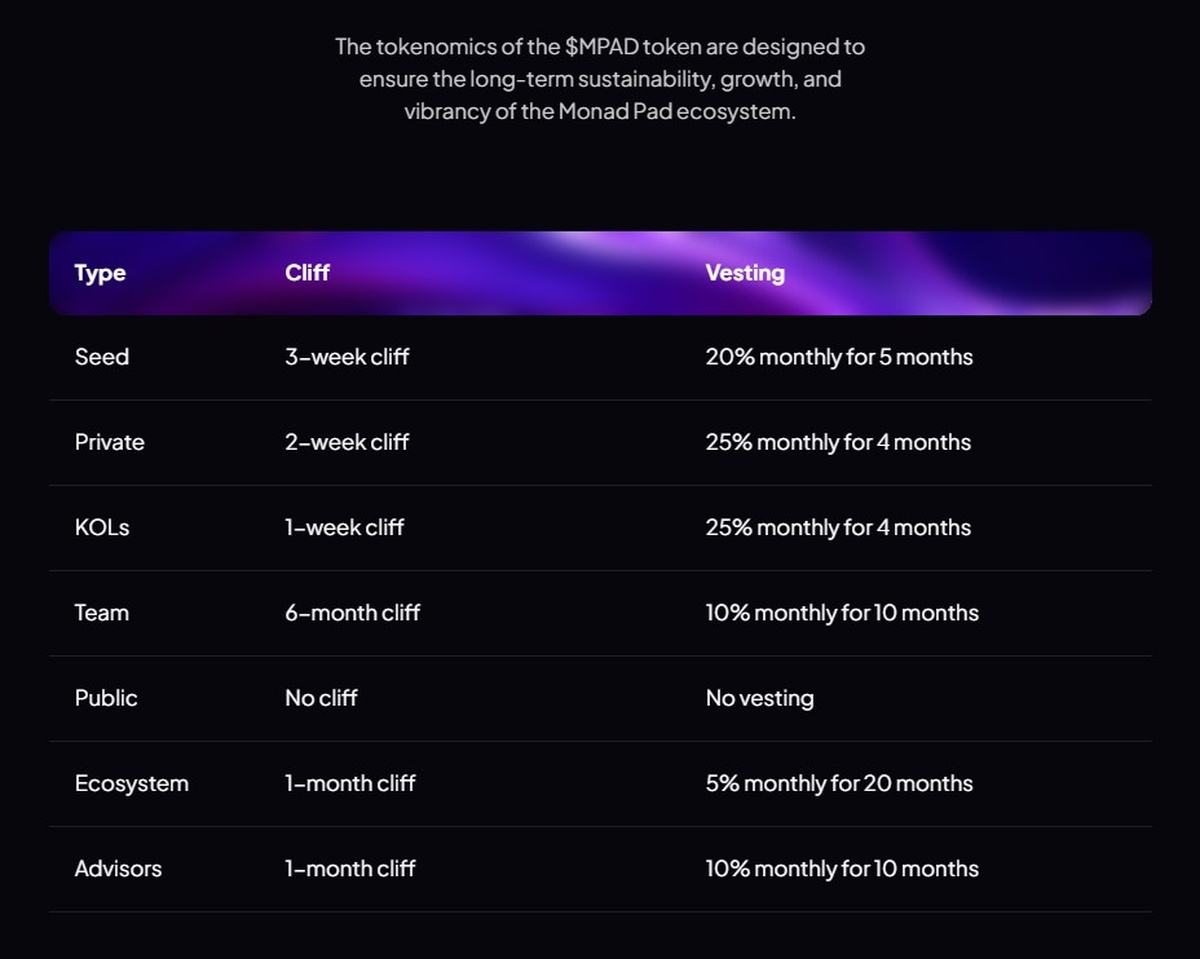Select the Advisors row label

118,868
